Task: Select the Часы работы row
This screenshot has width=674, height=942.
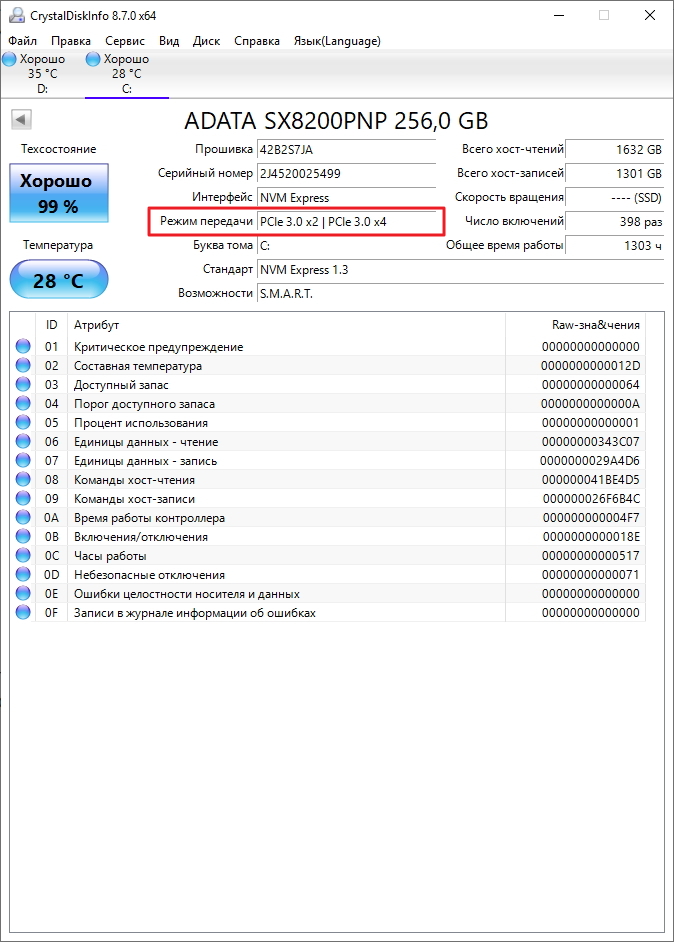Action: click(x=328, y=556)
